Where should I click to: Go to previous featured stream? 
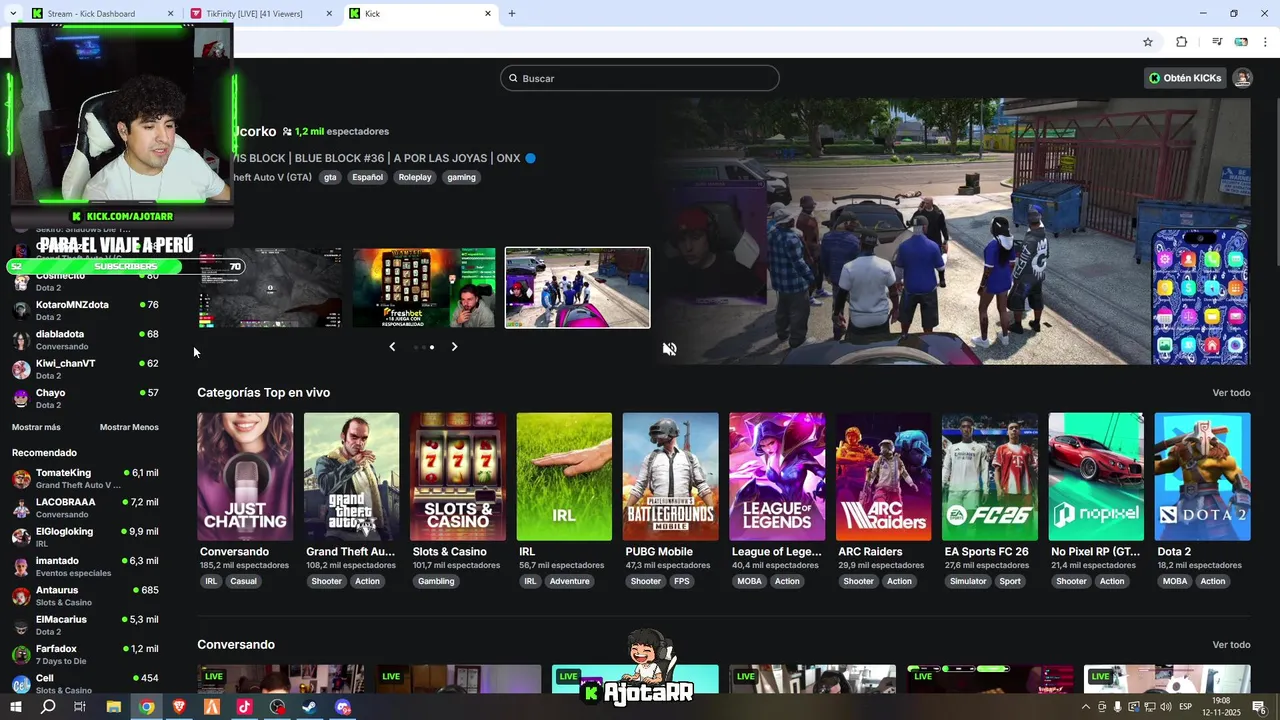(392, 347)
